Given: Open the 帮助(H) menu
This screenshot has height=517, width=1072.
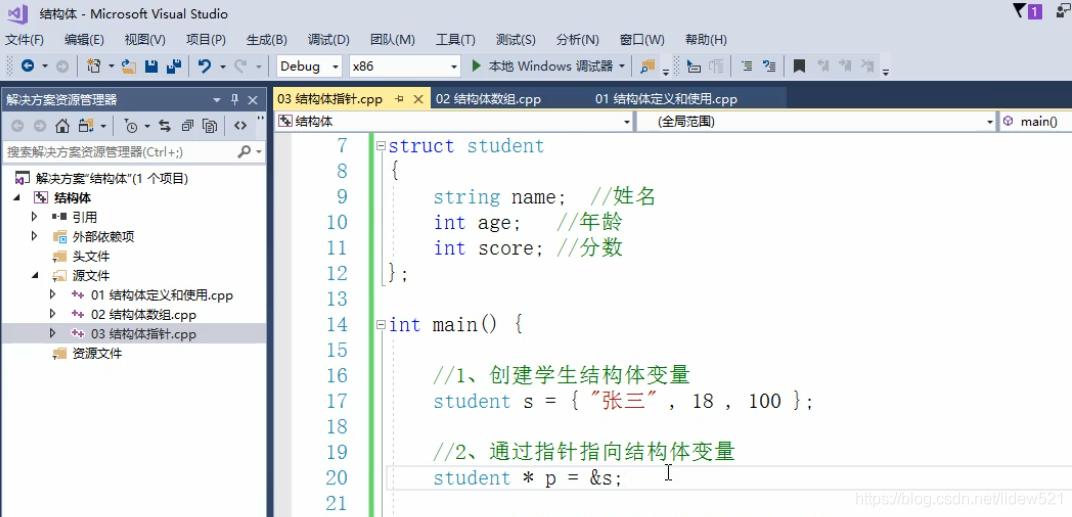Looking at the screenshot, I should pos(706,40).
